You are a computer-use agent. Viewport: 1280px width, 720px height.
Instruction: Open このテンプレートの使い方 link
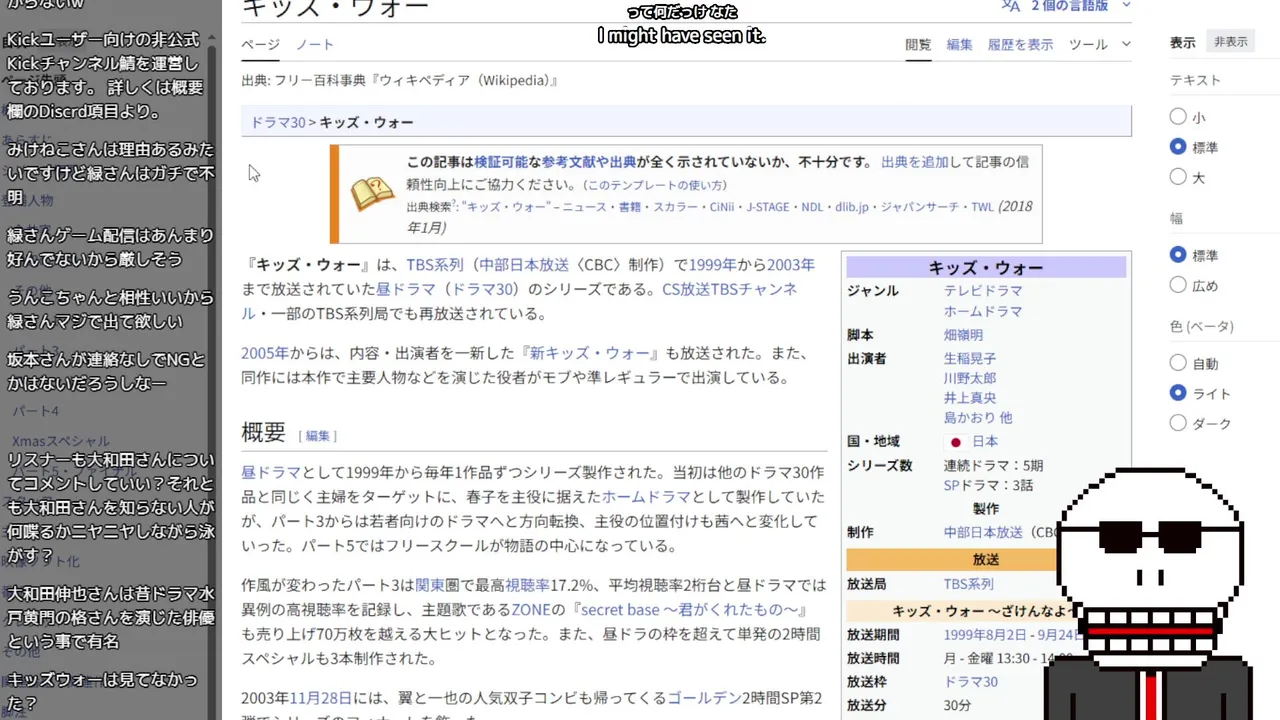pyautogui.click(x=654, y=185)
